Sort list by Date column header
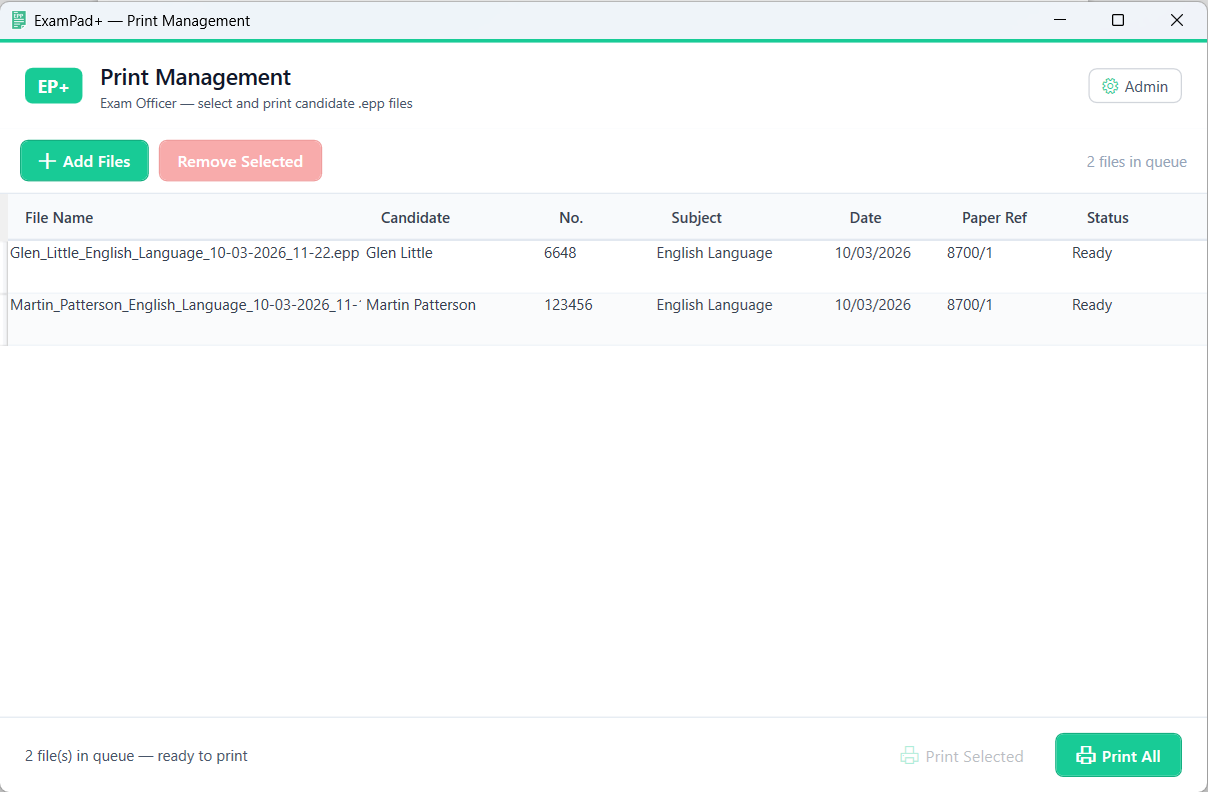The width and height of the screenshot is (1208, 792). click(x=865, y=218)
